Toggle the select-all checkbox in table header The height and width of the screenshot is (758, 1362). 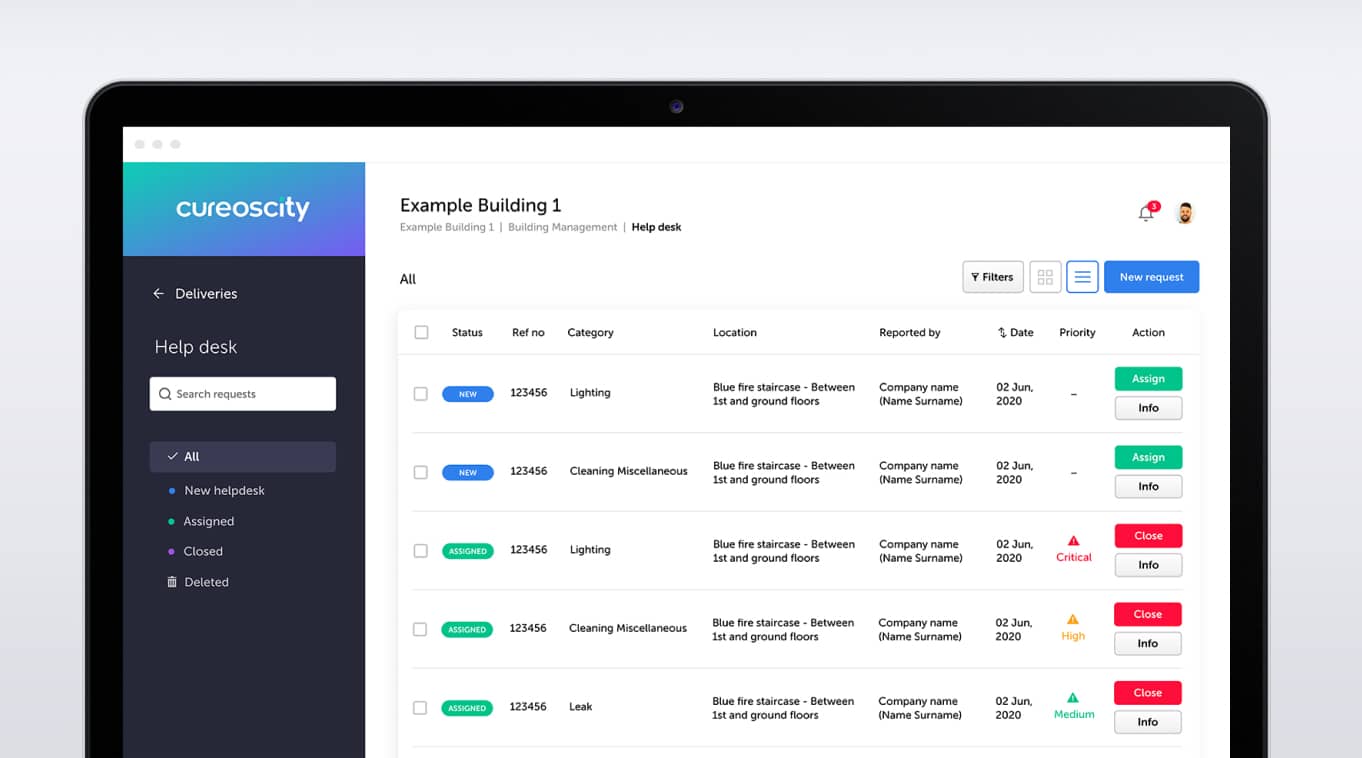[421, 333]
